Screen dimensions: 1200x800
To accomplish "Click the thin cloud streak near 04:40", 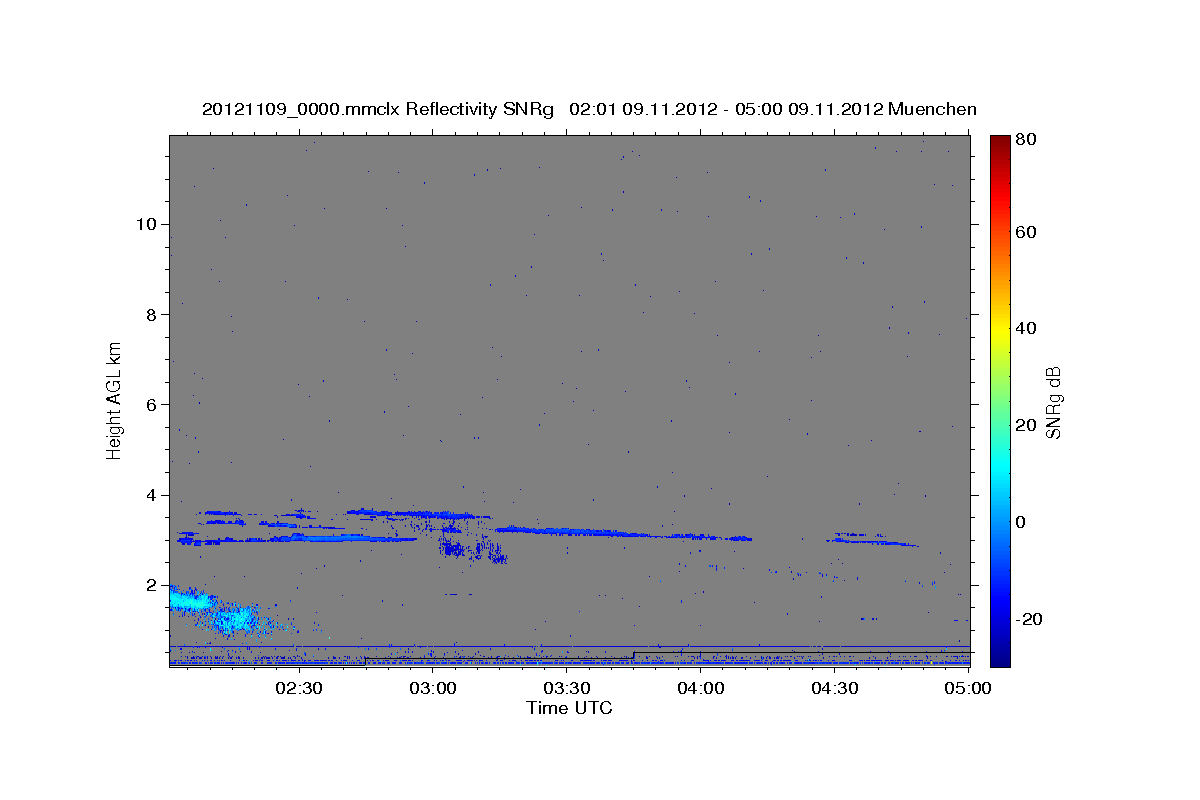I will pos(872,542).
